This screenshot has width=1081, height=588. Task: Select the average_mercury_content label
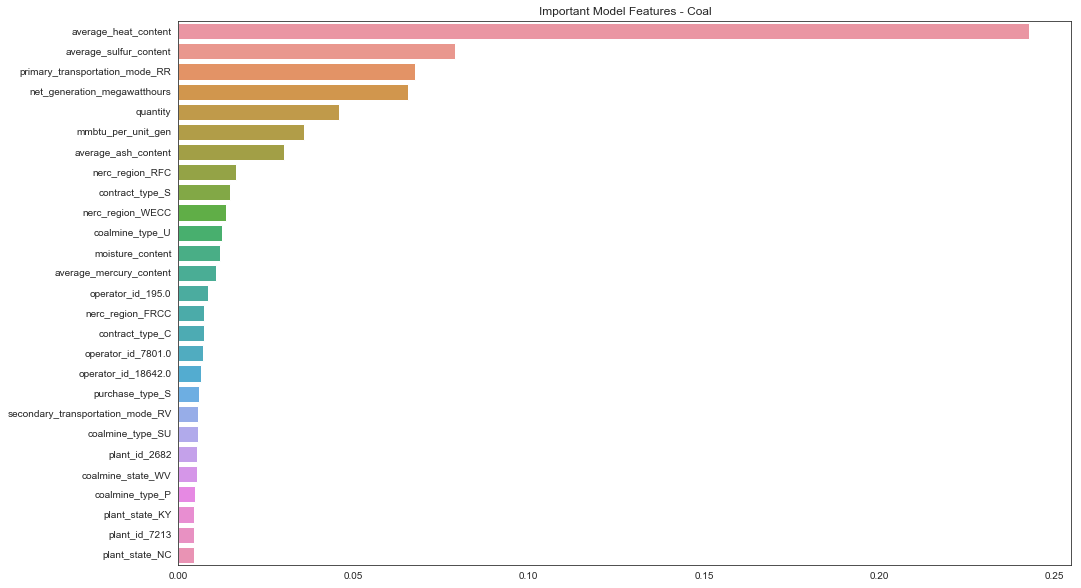click(x=113, y=273)
